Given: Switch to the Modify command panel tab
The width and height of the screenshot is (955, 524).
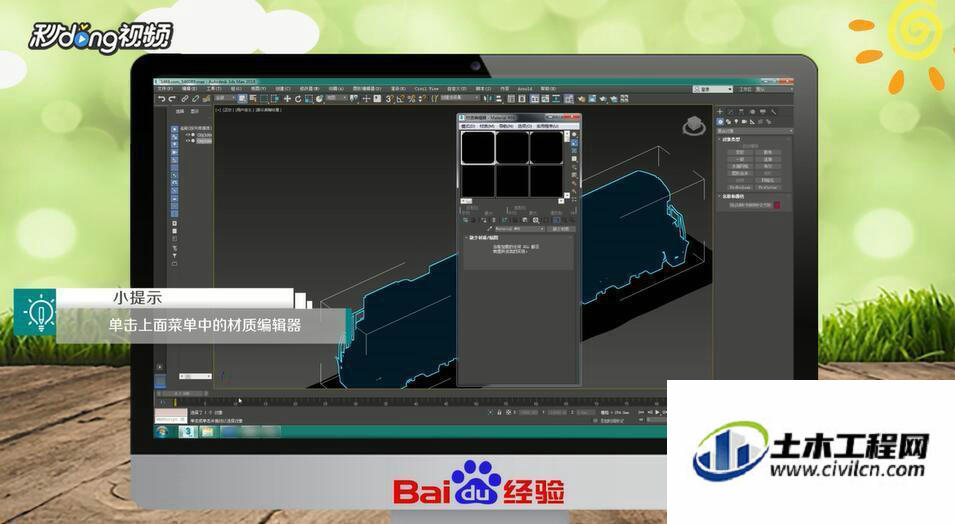Looking at the screenshot, I should point(730,112).
